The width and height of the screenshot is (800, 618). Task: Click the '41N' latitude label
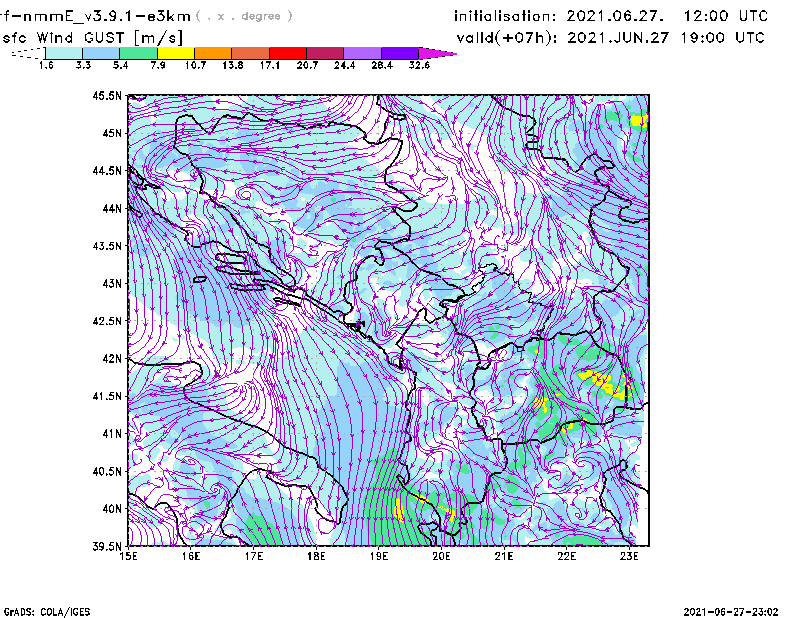point(112,434)
